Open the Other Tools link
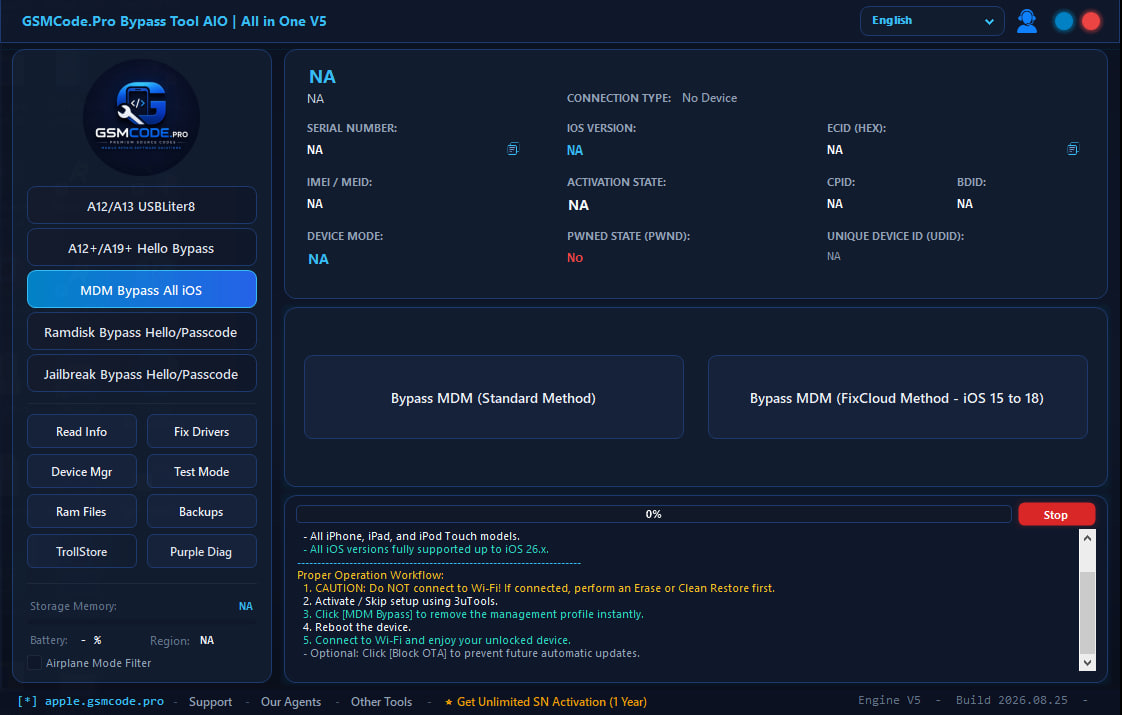The height and width of the screenshot is (715, 1122). 381,702
